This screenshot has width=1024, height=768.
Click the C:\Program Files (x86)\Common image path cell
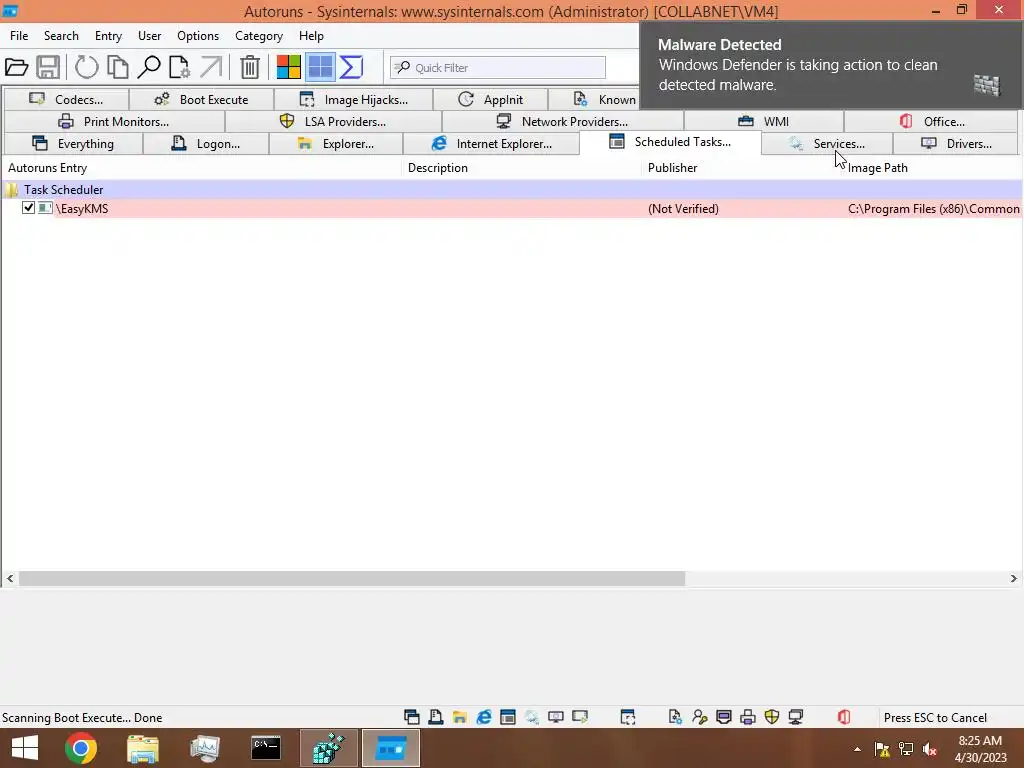(933, 208)
